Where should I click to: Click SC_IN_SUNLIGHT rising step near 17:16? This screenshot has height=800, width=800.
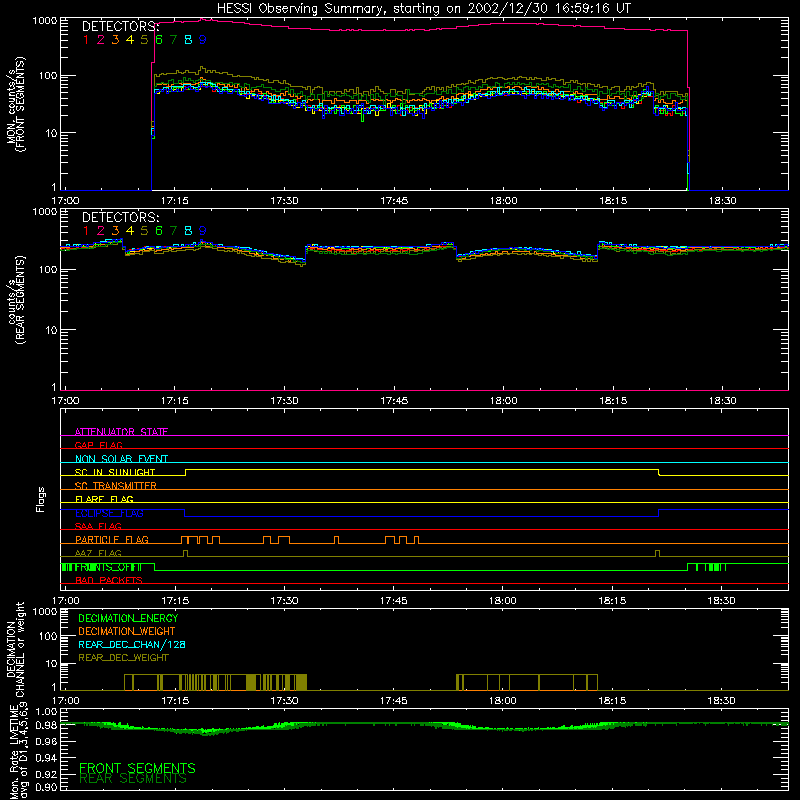186,472
